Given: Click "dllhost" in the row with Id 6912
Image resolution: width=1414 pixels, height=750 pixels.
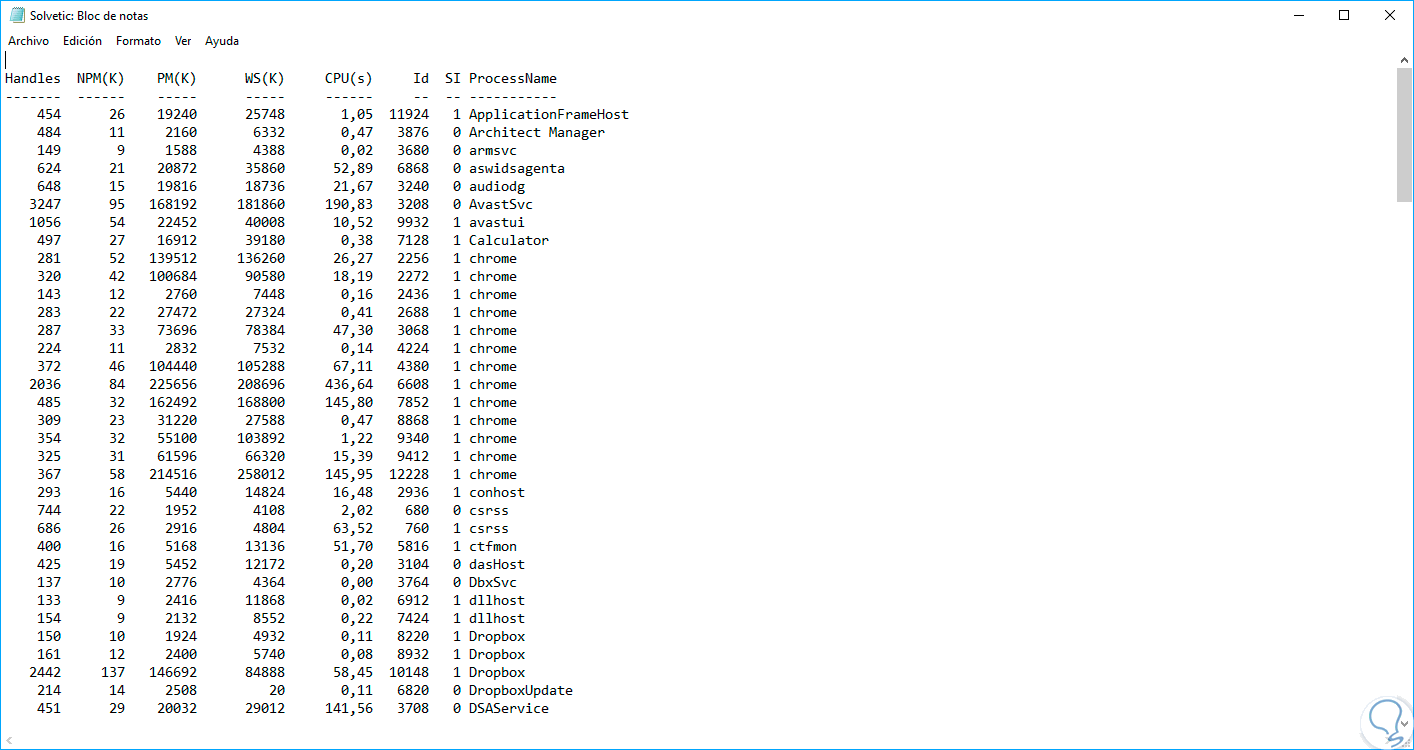Looking at the screenshot, I should click(497, 600).
